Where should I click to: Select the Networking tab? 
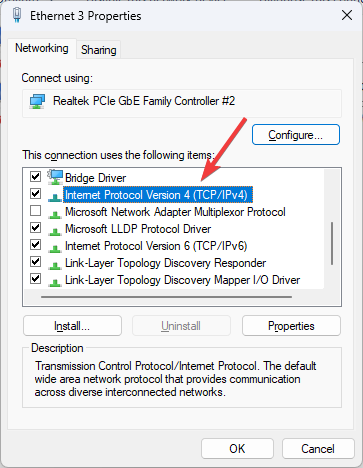[x=42, y=48]
